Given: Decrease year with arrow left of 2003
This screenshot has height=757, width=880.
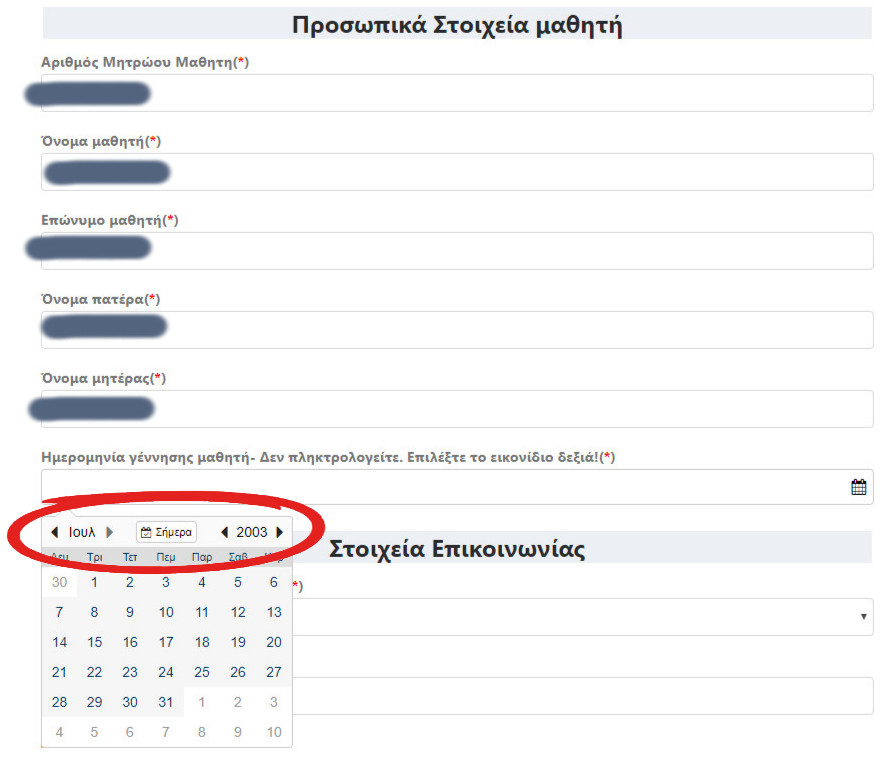Looking at the screenshot, I should [224, 532].
